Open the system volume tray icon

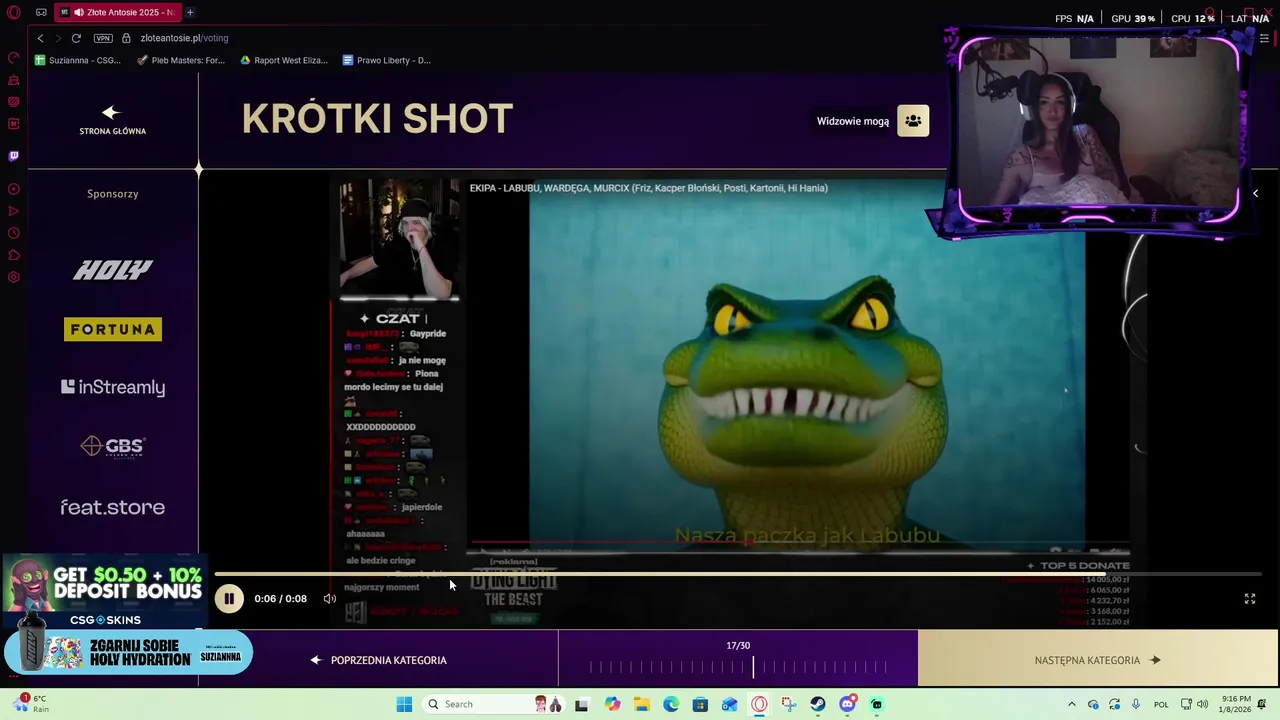(x=1202, y=704)
